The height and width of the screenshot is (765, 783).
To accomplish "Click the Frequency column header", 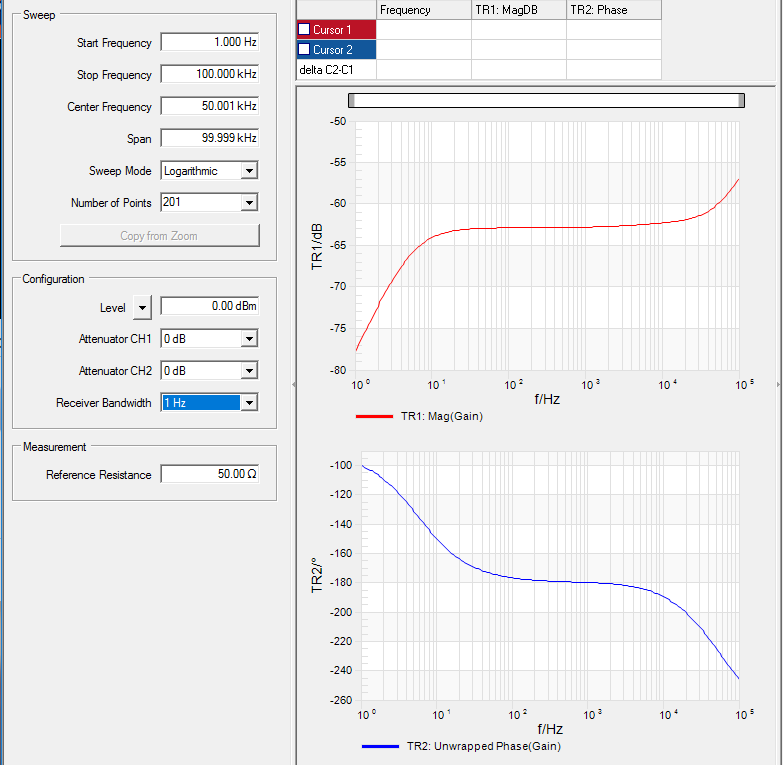I will coord(423,10).
